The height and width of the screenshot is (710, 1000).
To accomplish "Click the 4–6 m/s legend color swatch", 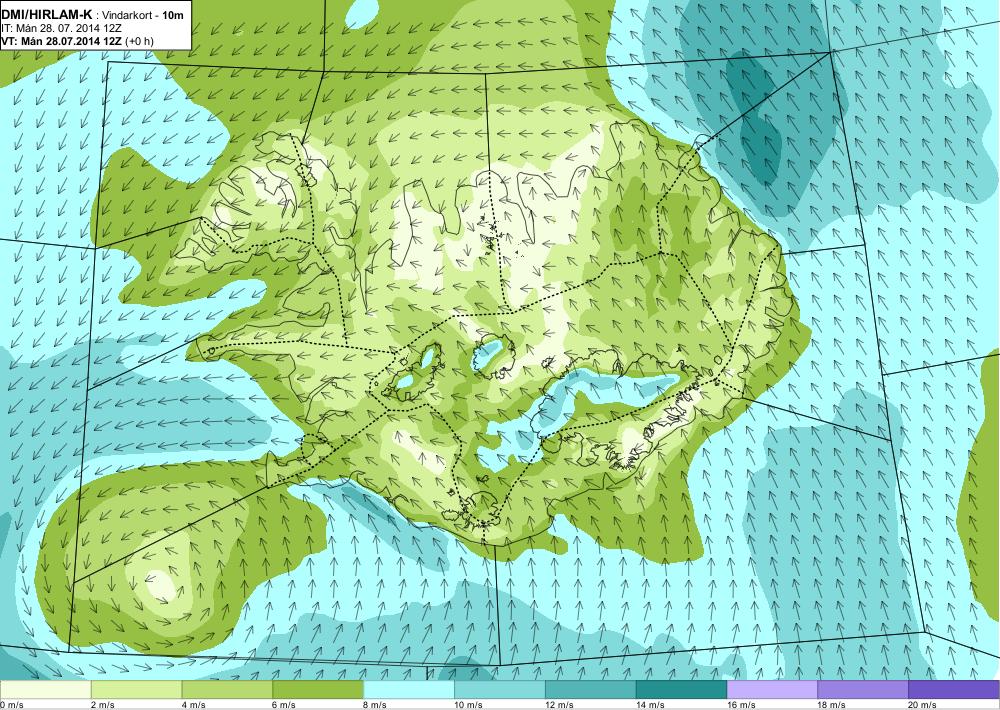I will tap(227, 690).
